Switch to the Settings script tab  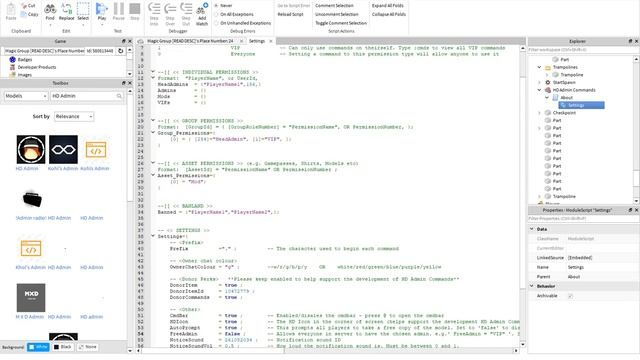click(257, 41)
